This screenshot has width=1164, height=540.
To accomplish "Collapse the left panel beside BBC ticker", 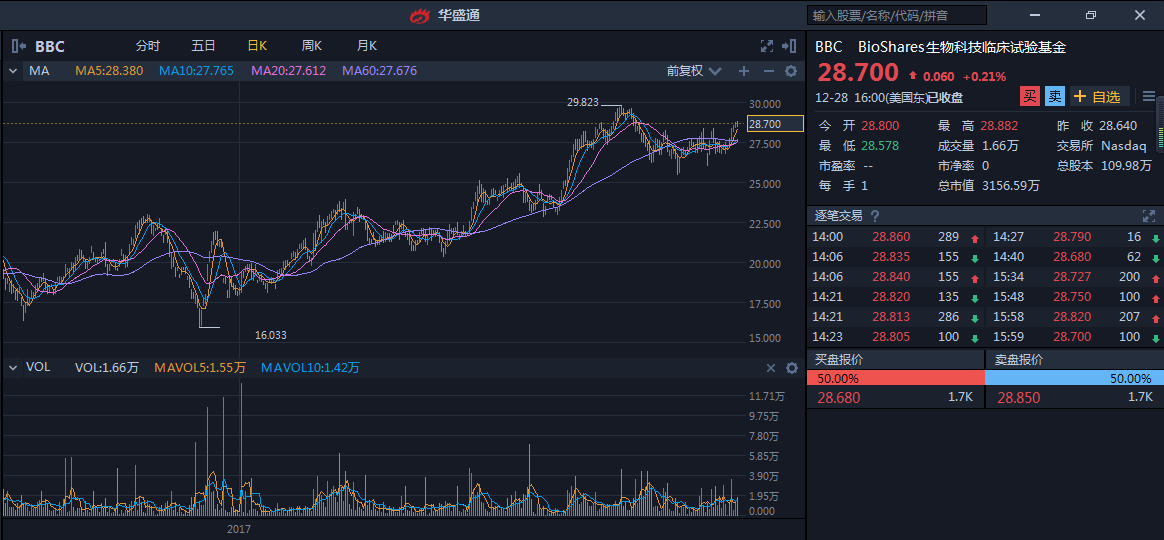I will coord(18,46).
